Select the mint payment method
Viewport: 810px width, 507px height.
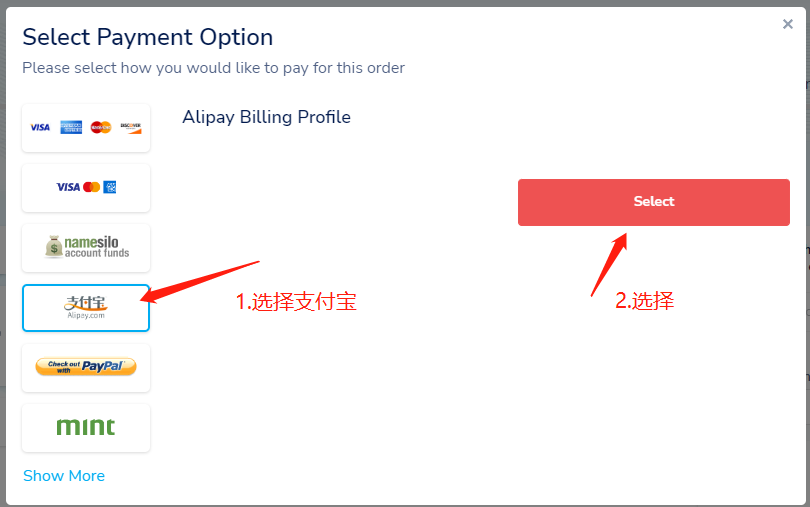pyautogui.click(x=86, y=428)
